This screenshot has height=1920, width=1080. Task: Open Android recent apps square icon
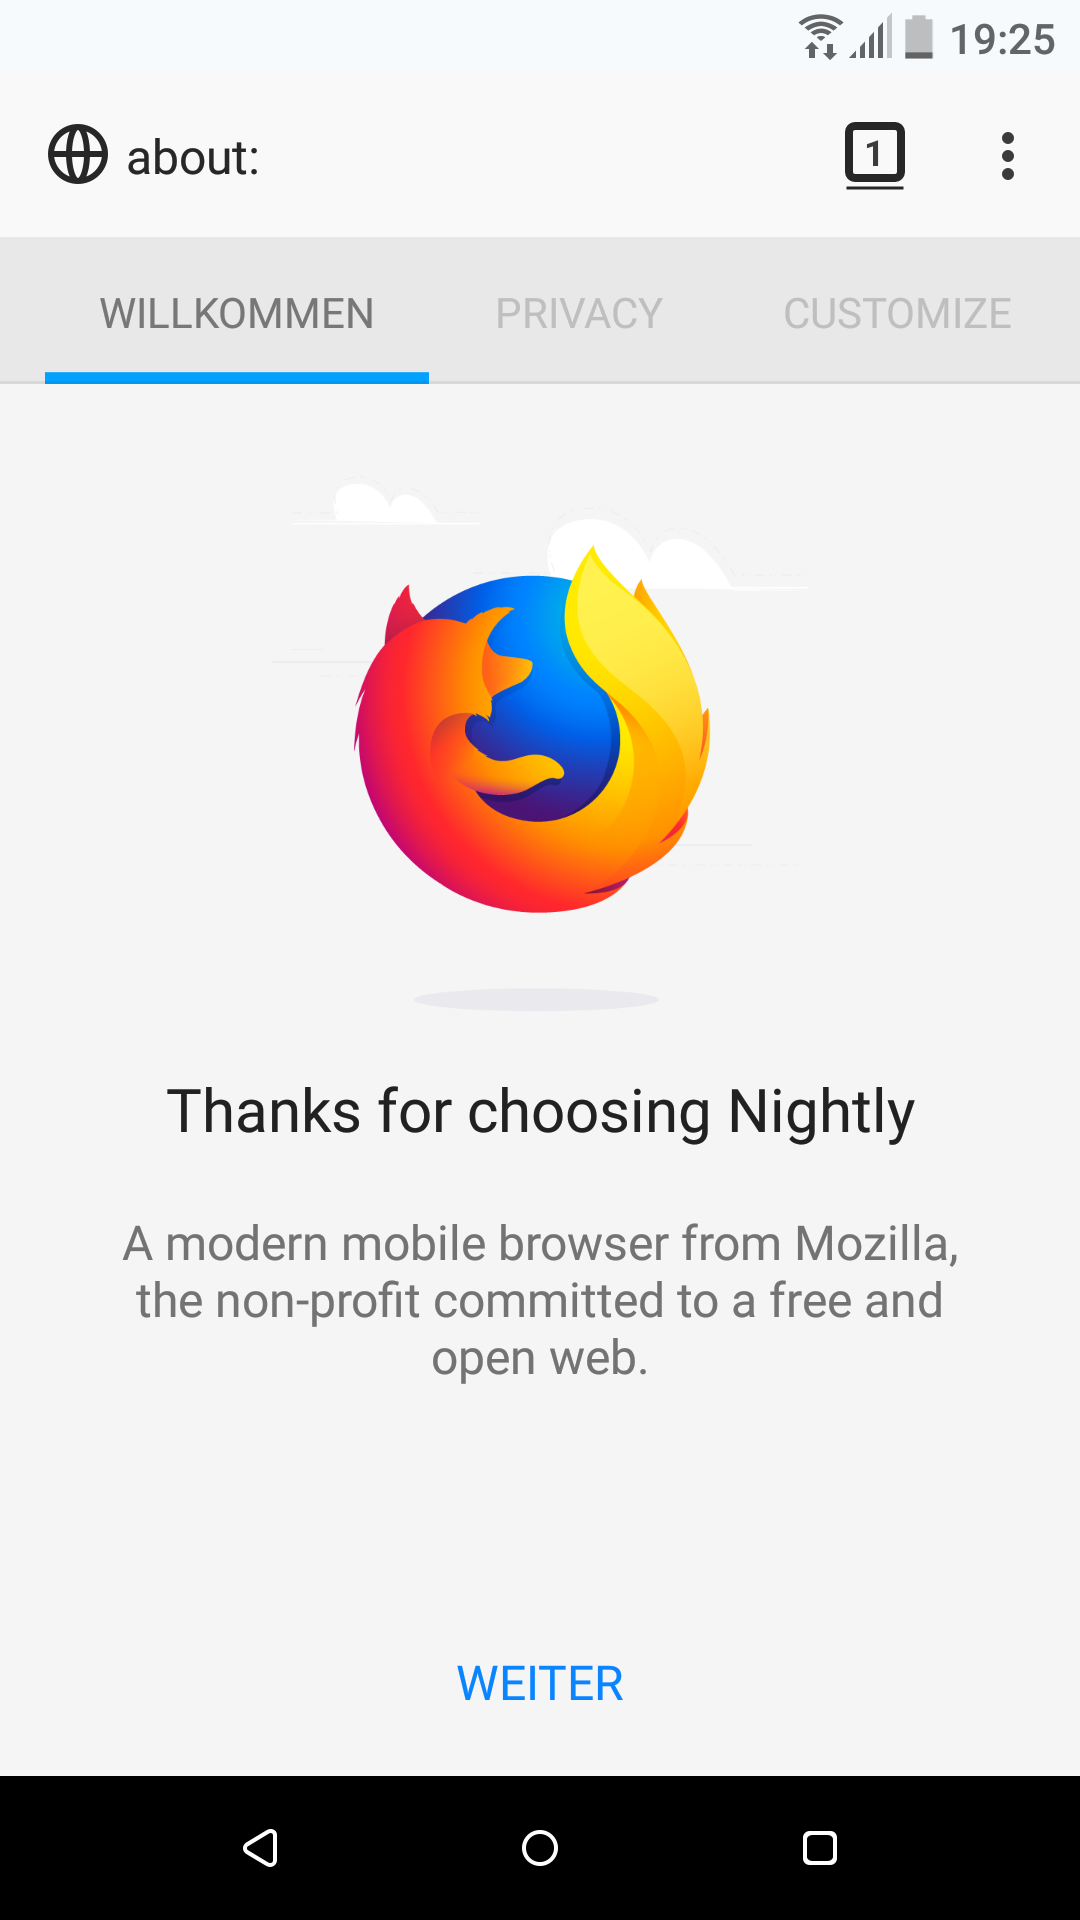(820, 1848)
